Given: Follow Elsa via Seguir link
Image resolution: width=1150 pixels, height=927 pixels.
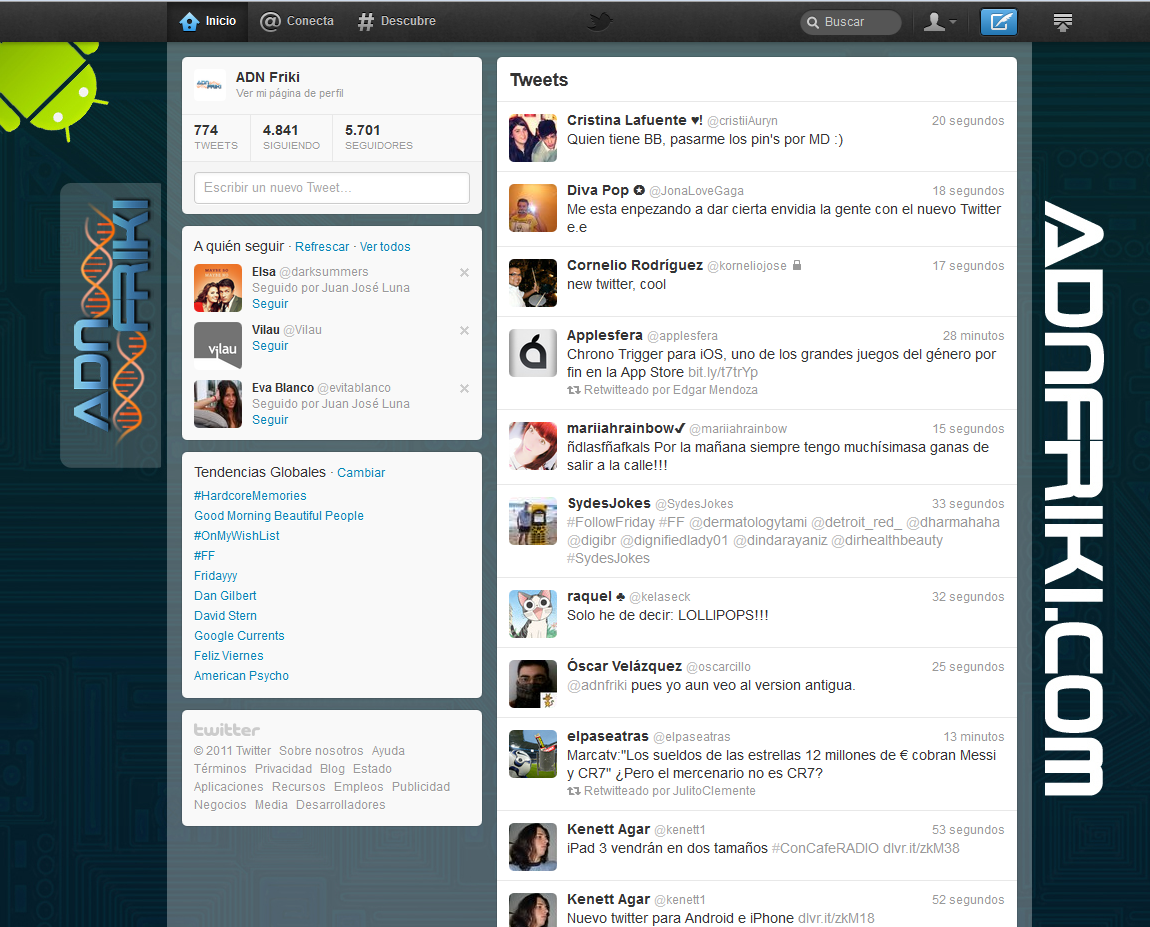Looking at the screenshot, I should point(270,304).
